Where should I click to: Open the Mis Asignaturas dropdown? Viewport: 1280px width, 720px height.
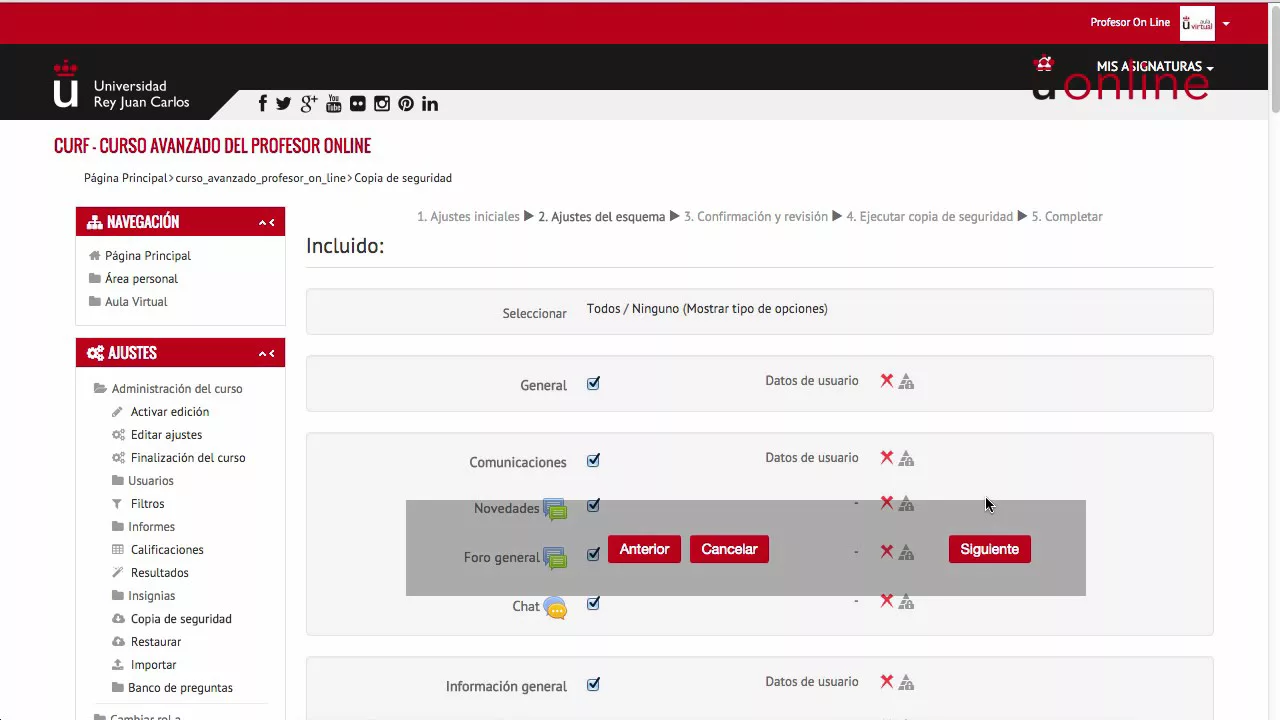tap(1155, 67)
